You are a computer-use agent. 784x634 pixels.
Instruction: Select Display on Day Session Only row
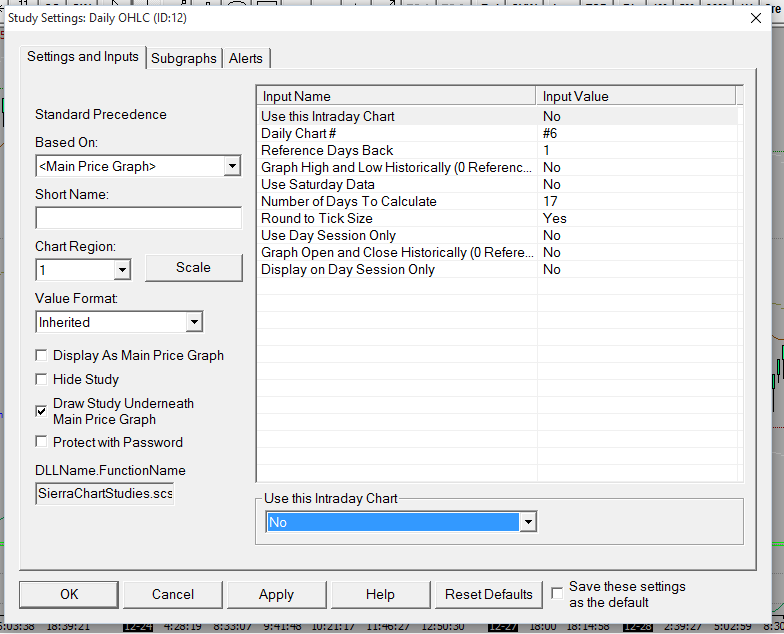point(498,270)
